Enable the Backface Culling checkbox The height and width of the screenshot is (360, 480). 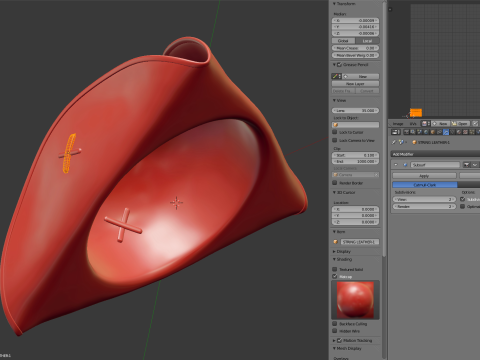[335, 324]
